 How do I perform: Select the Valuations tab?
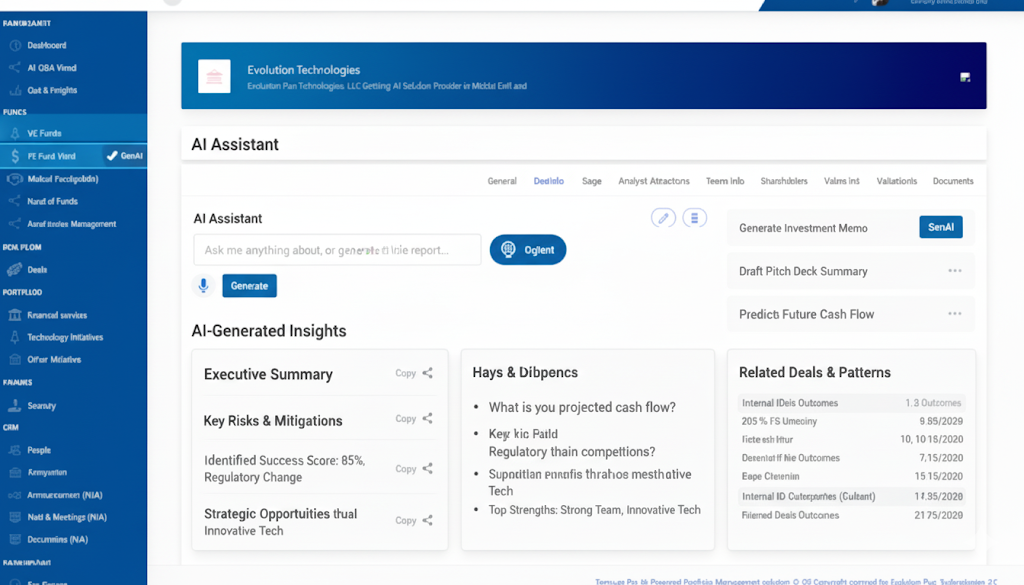click(896, 181)
